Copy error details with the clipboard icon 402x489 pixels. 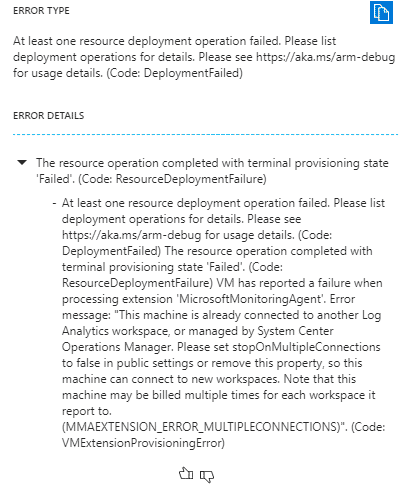pyautogui.click(x=381, y=12)
